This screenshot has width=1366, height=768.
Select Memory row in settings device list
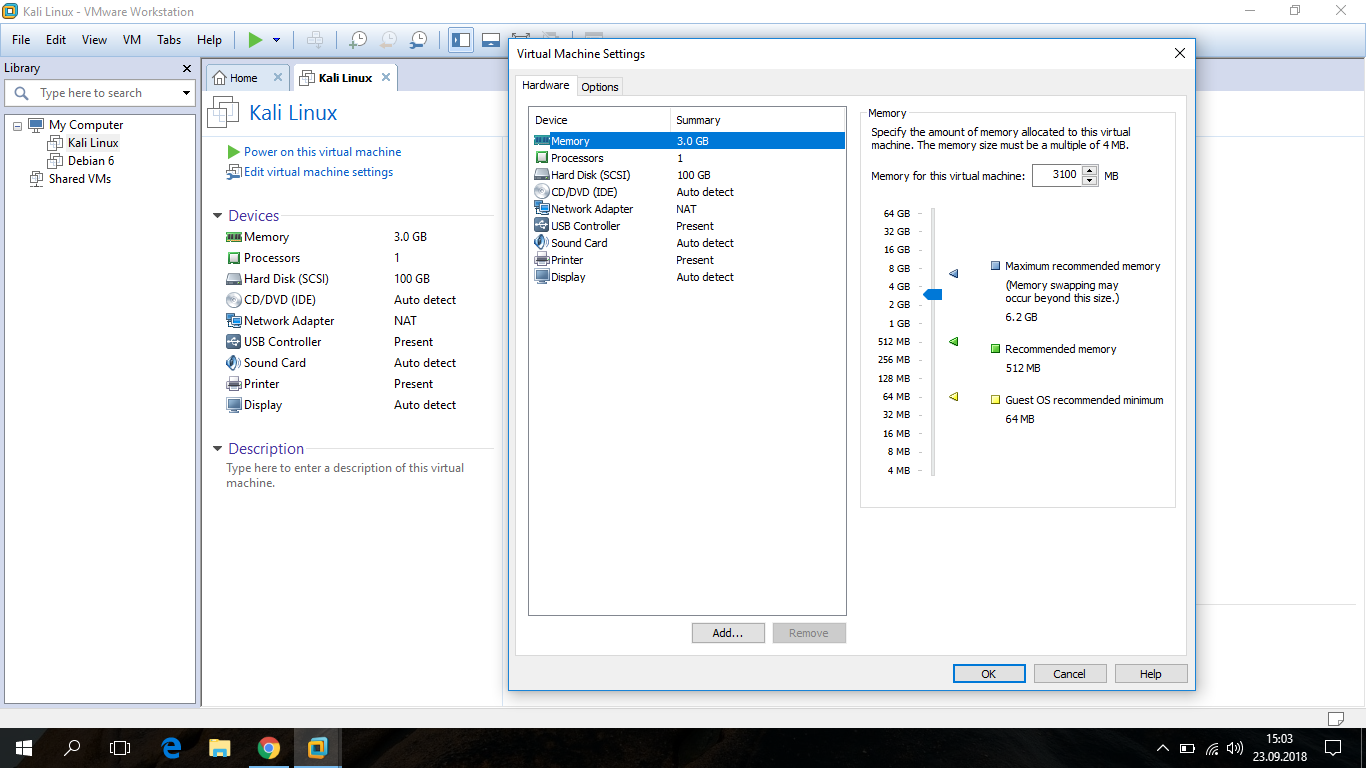(687, 141)
